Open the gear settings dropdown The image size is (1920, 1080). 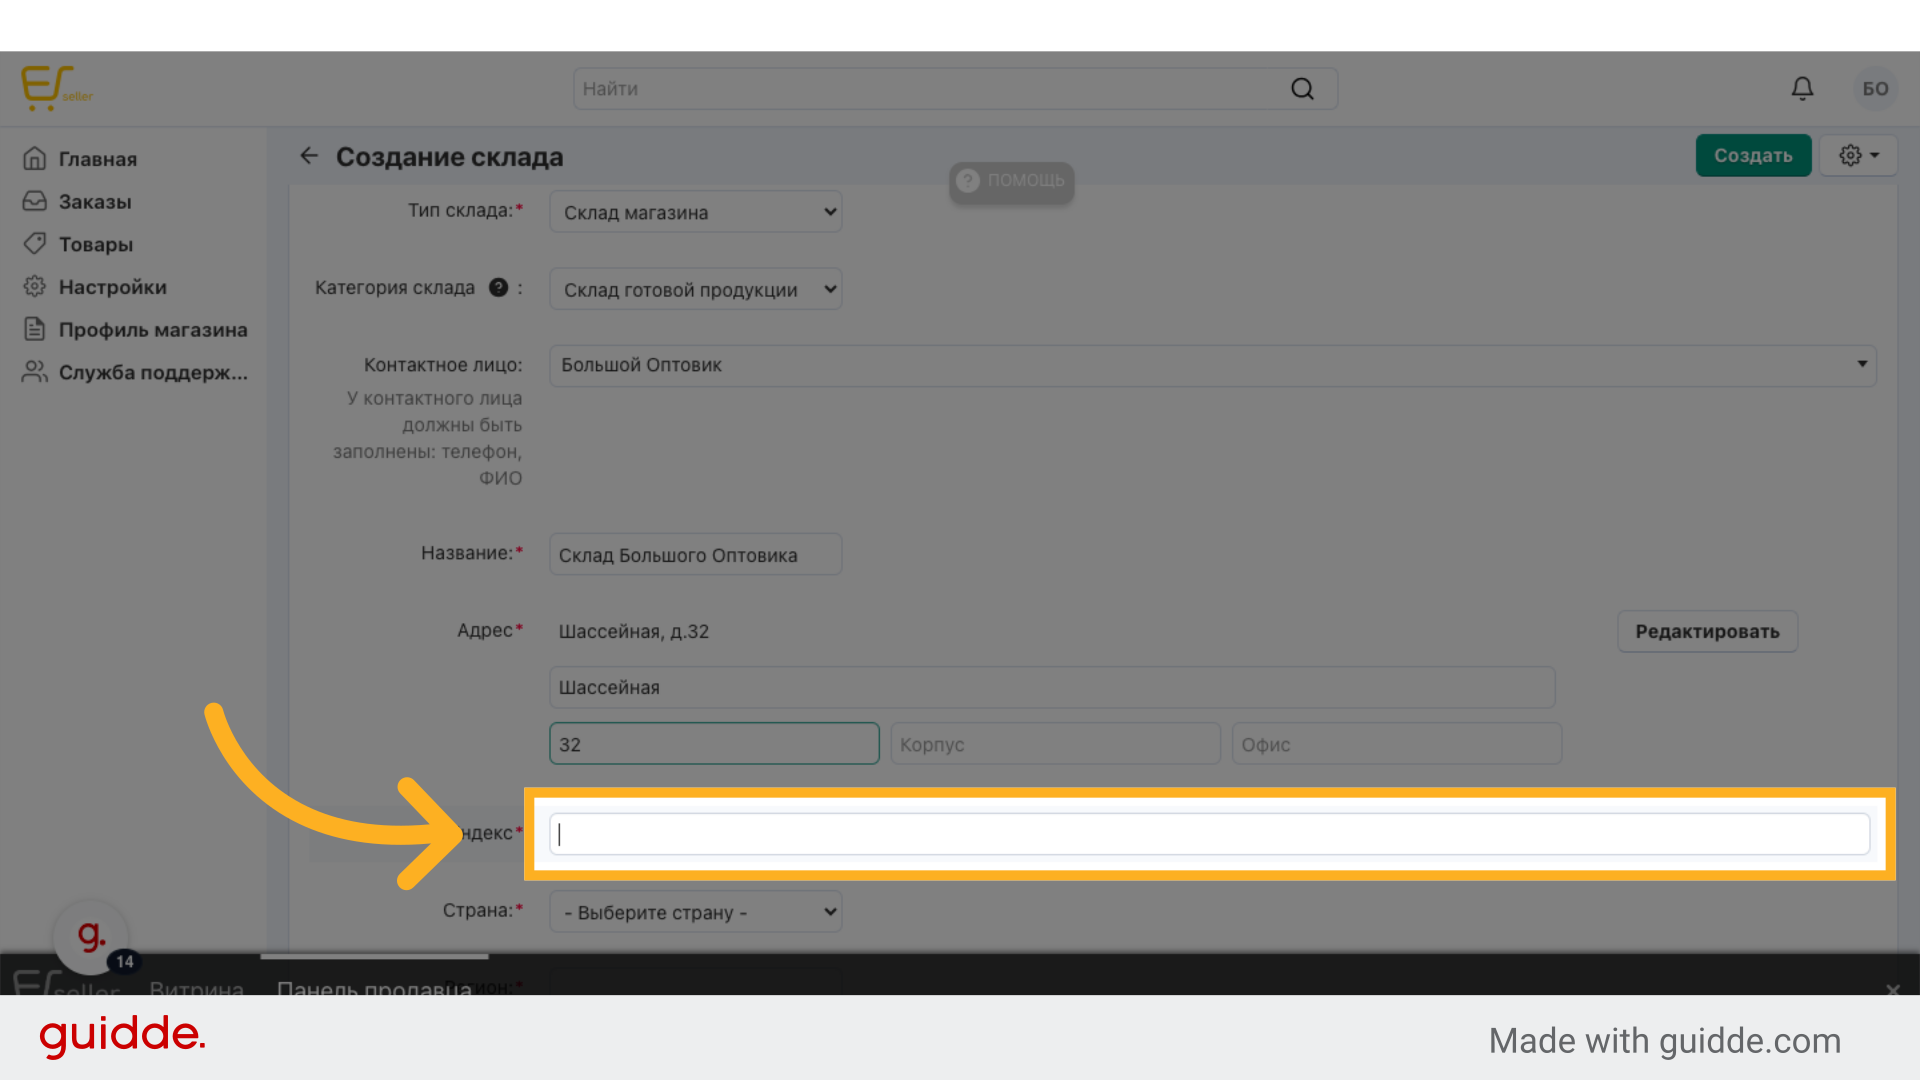click(x=1858, y=156)
